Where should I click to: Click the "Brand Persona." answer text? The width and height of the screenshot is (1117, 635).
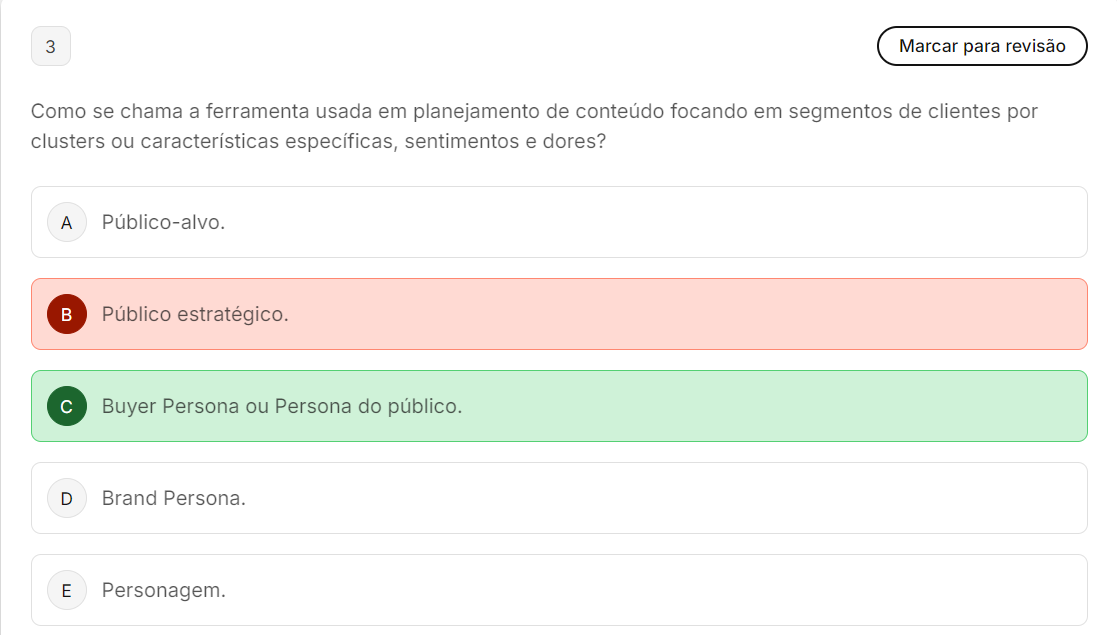(x=174, y=498)
